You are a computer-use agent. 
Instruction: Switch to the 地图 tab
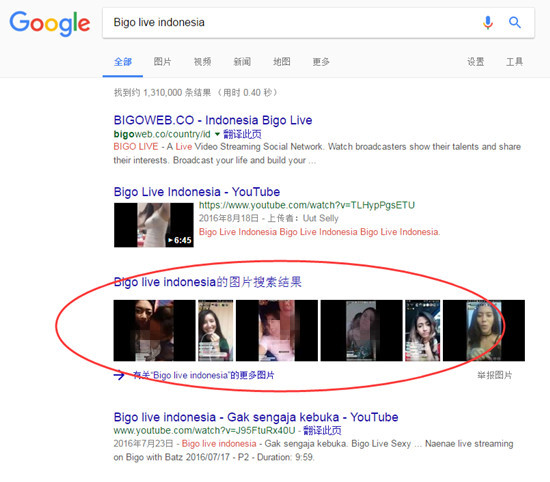(x=282, y=62)
